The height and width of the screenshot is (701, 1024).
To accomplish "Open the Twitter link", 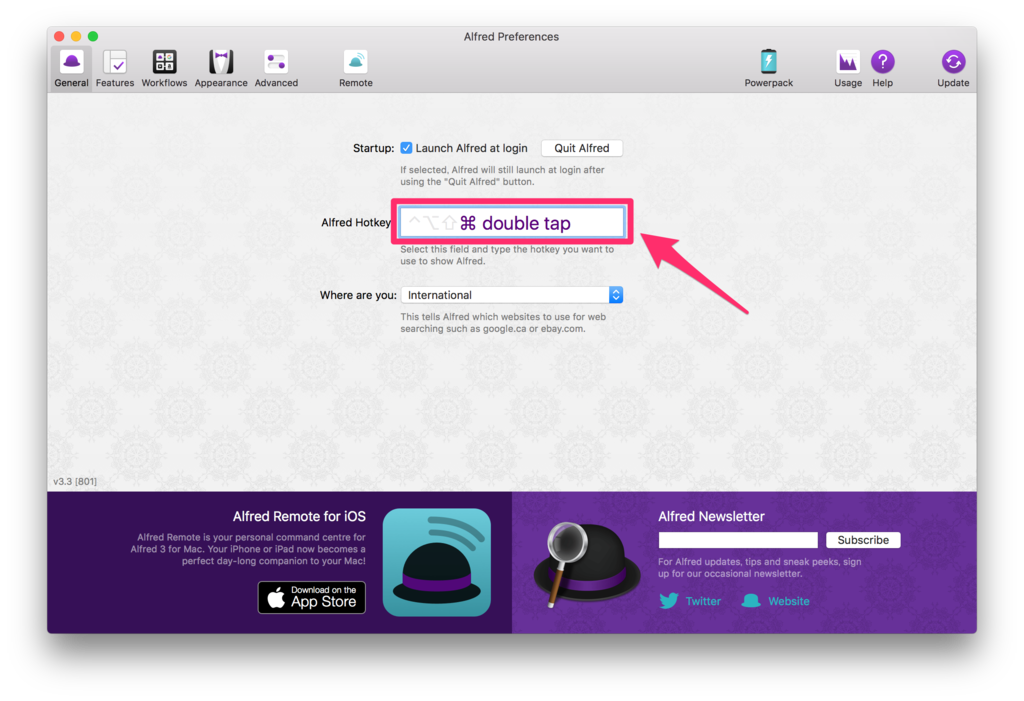I will pos(703,601).
